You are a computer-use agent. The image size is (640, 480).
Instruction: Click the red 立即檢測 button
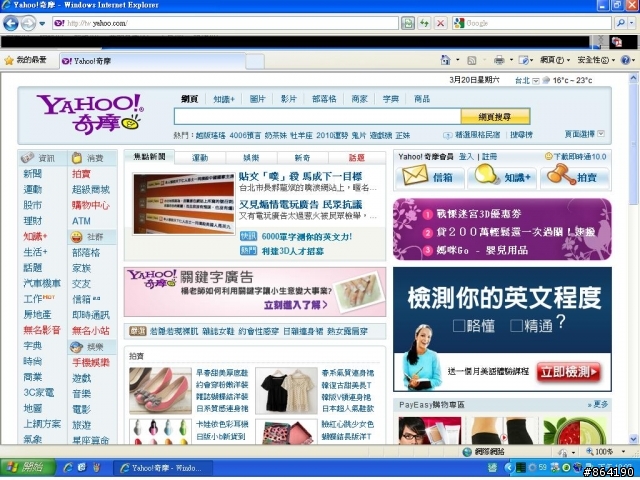pos(569,372)
